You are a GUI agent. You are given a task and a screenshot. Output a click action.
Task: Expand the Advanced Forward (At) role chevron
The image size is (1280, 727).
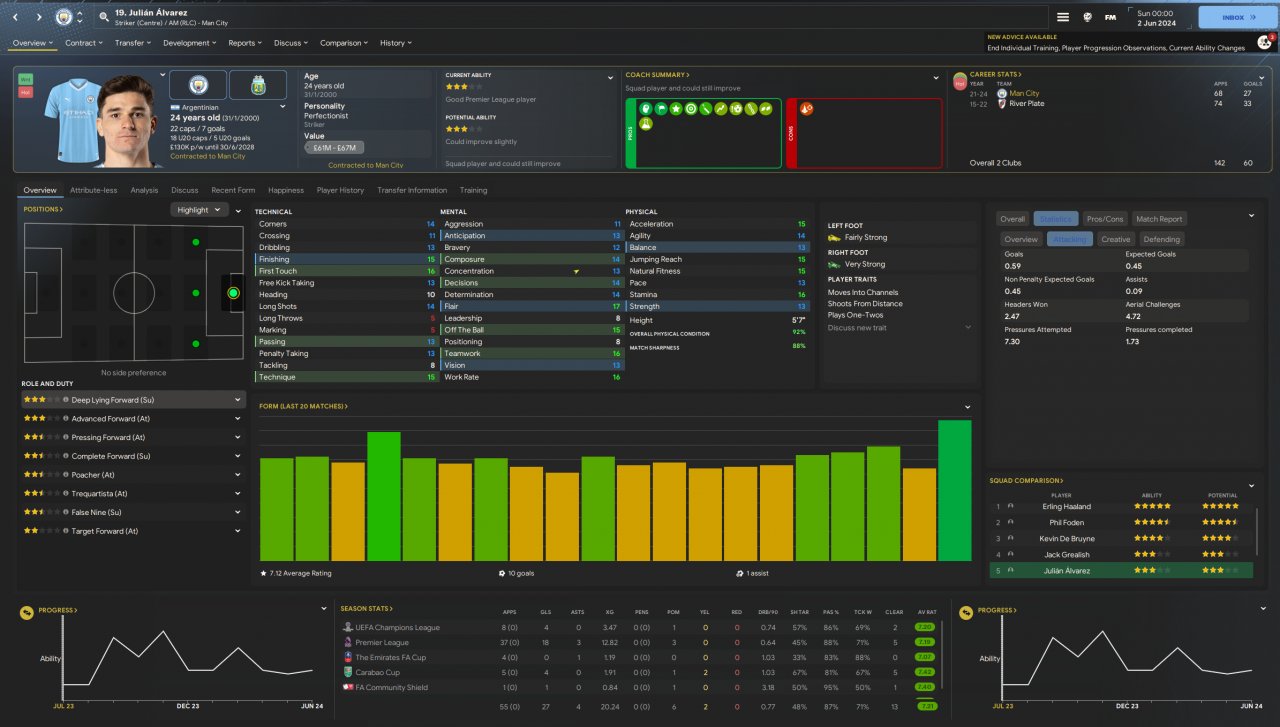[238, 419]
